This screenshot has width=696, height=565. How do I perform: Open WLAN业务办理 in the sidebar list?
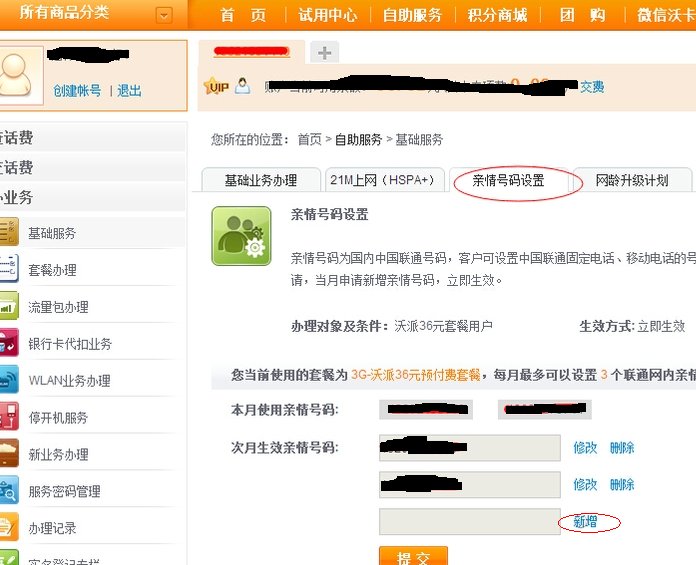[69, 380]
